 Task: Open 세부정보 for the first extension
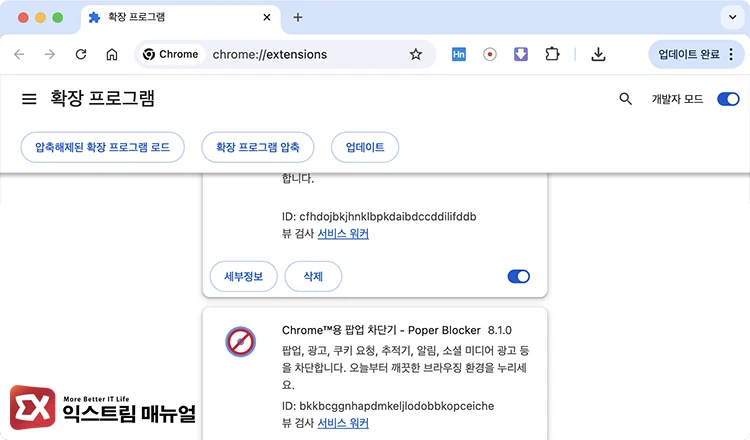click(x=243, y=276)
